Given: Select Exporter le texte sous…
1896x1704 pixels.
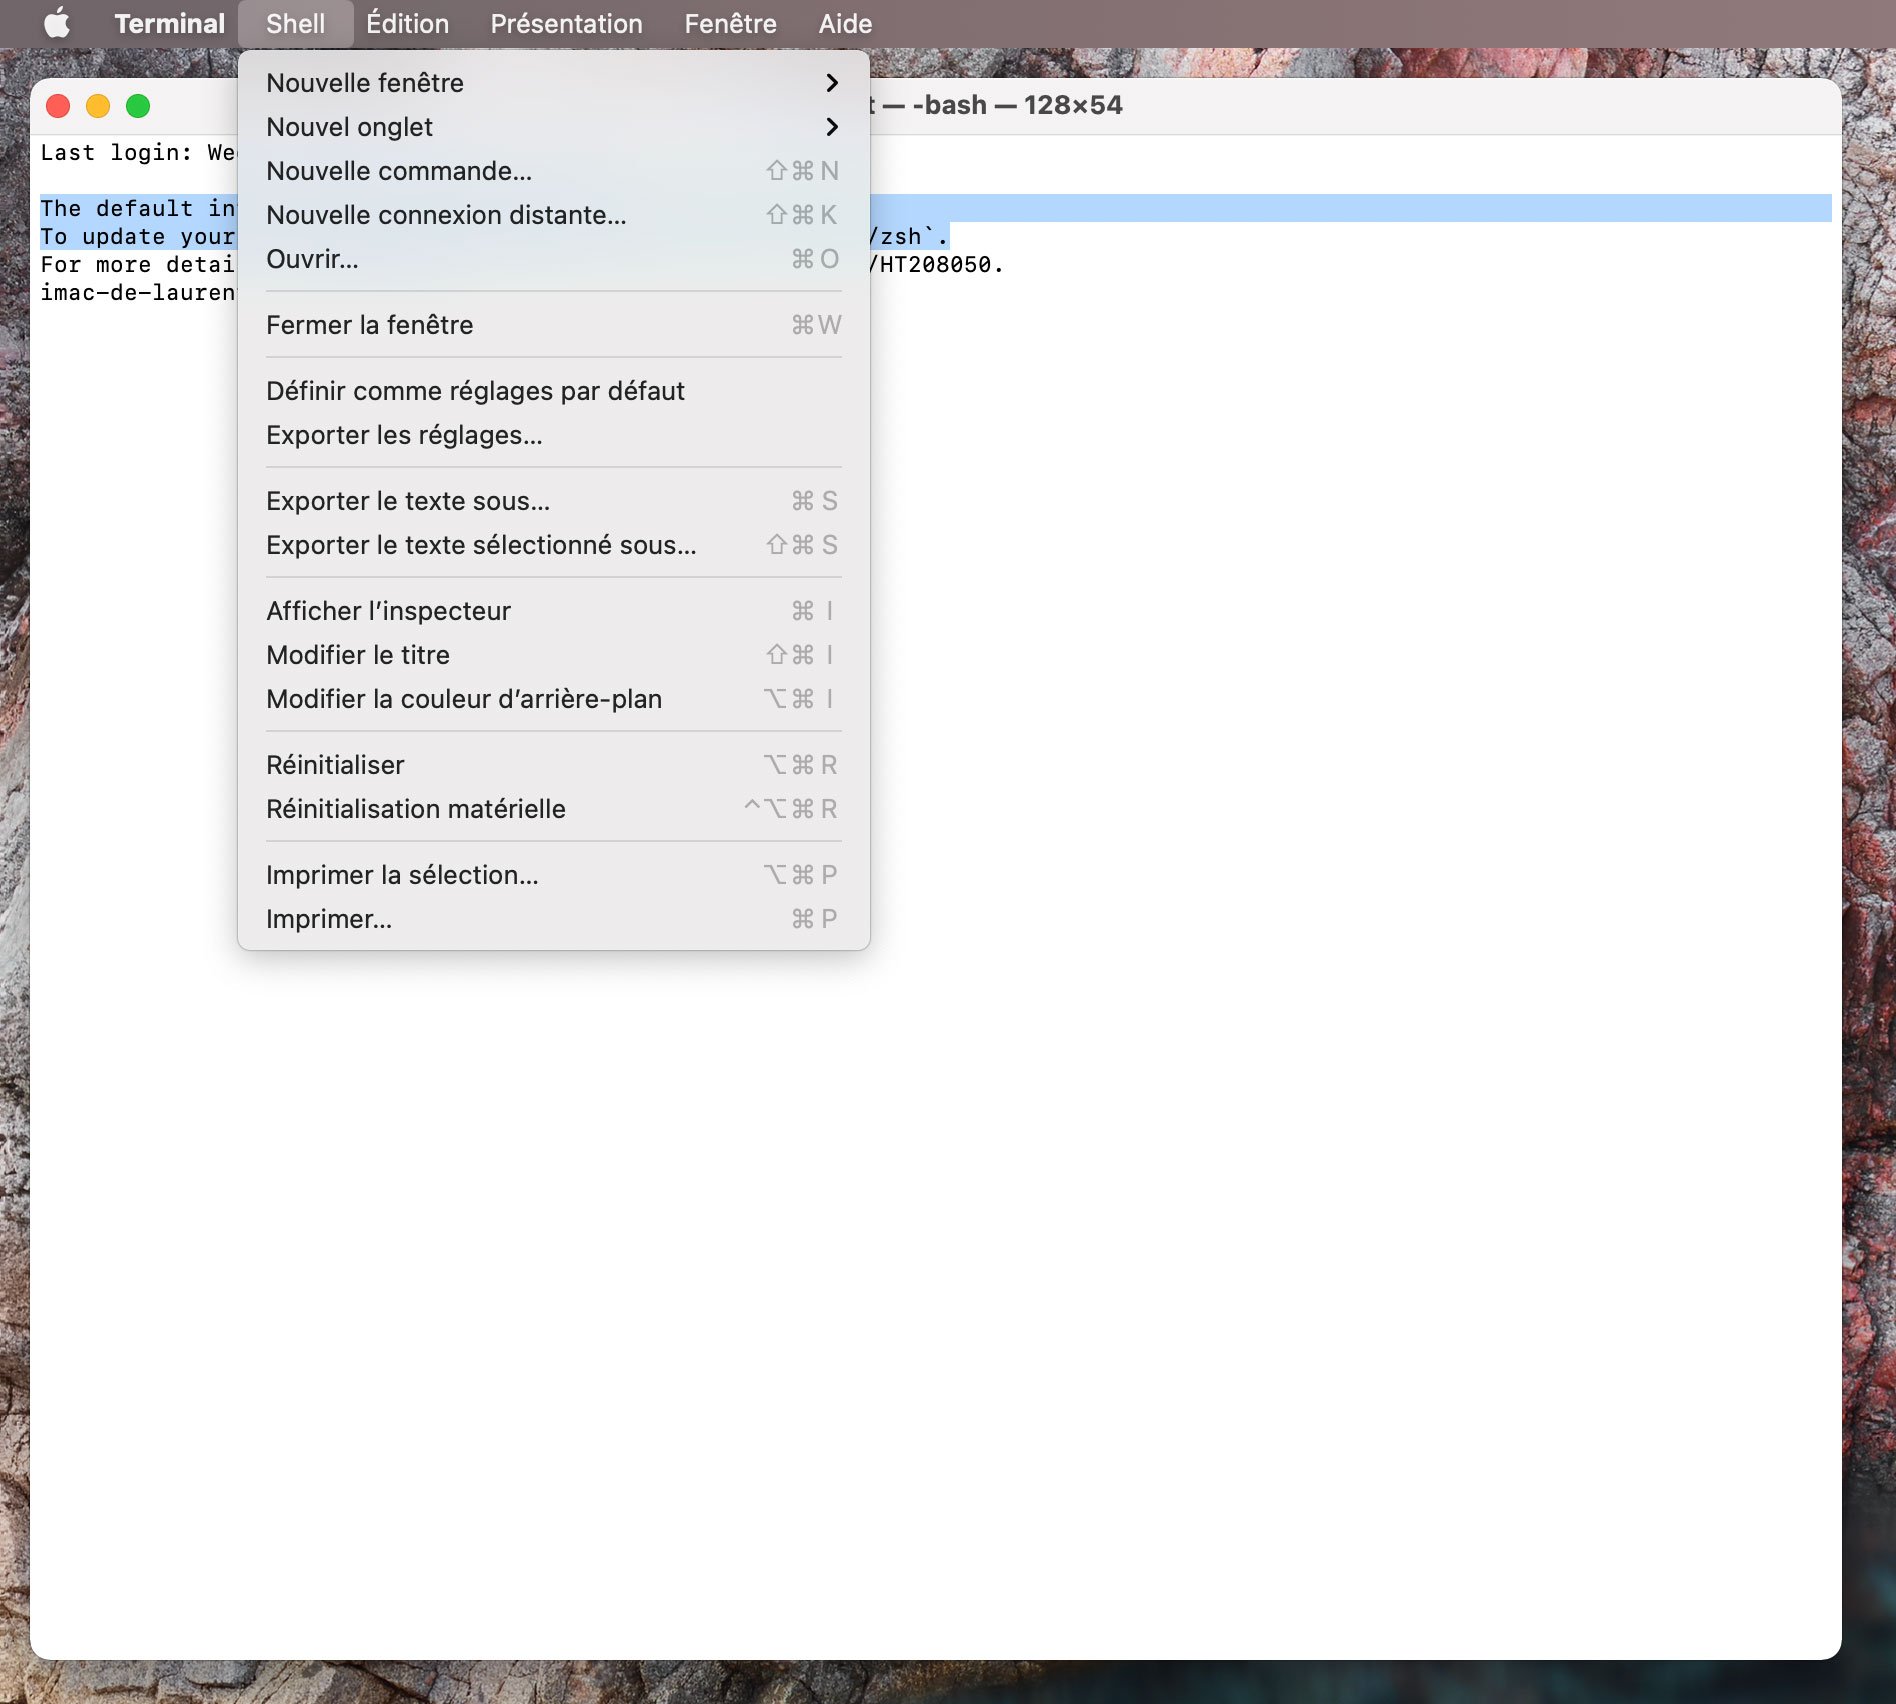Looking at the screenshot, I should (x=408, y=501).
